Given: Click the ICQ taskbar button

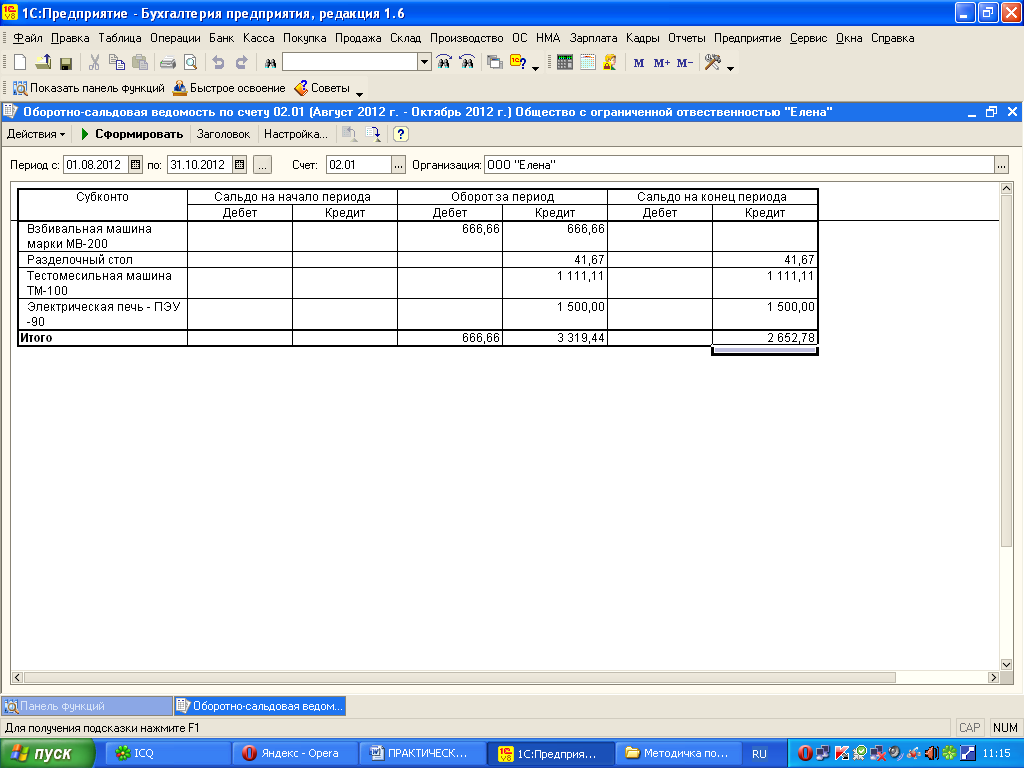Looking at the screenshot, I should [167, 753].
